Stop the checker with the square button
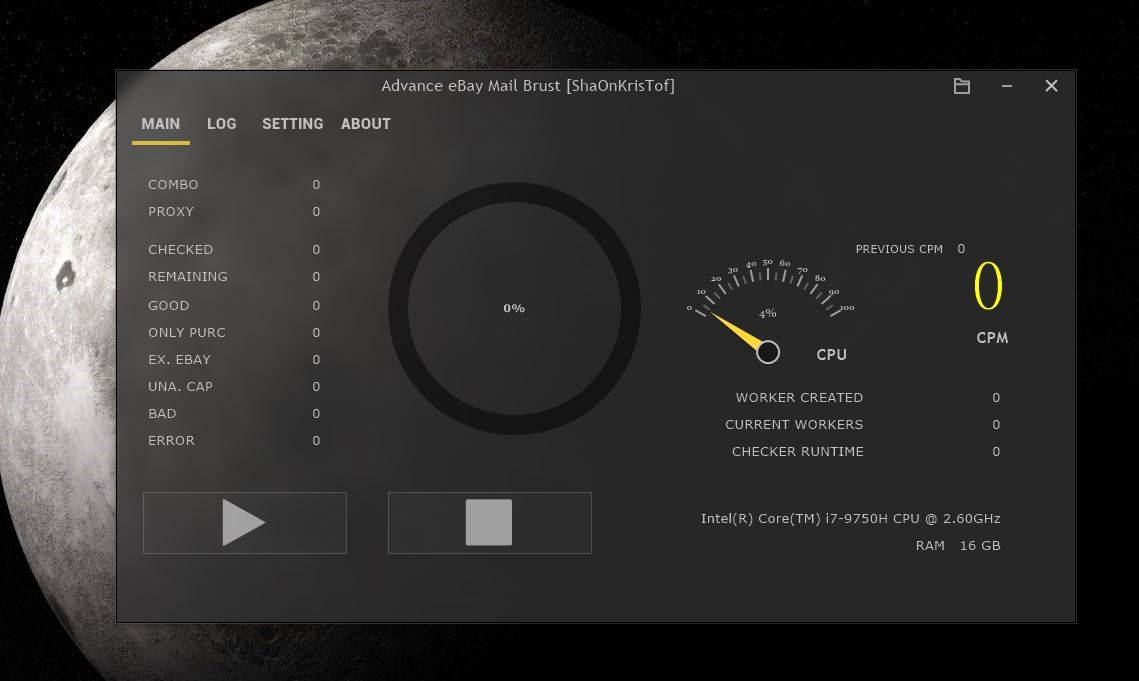Image resolution: width=1139 pixels, height=681 pixels. pos(490,523)
